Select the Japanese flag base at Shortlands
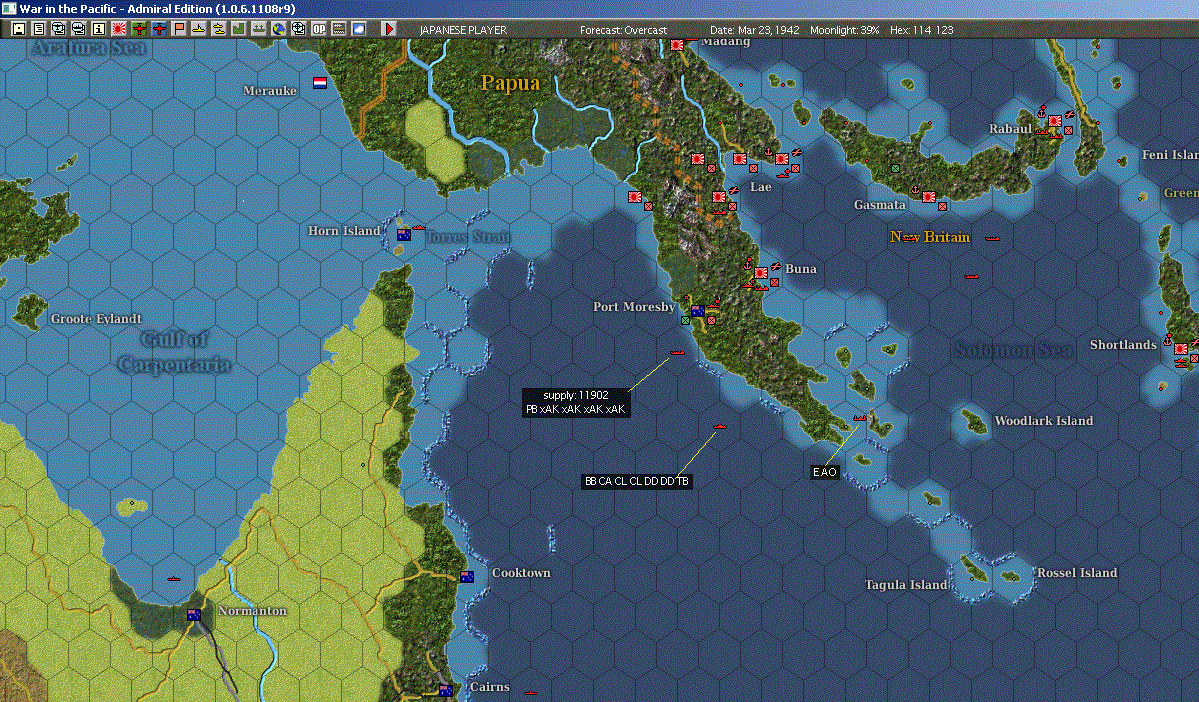Screen dimensions: 1199x702 pyautogui.click(x=1181, y=349)
